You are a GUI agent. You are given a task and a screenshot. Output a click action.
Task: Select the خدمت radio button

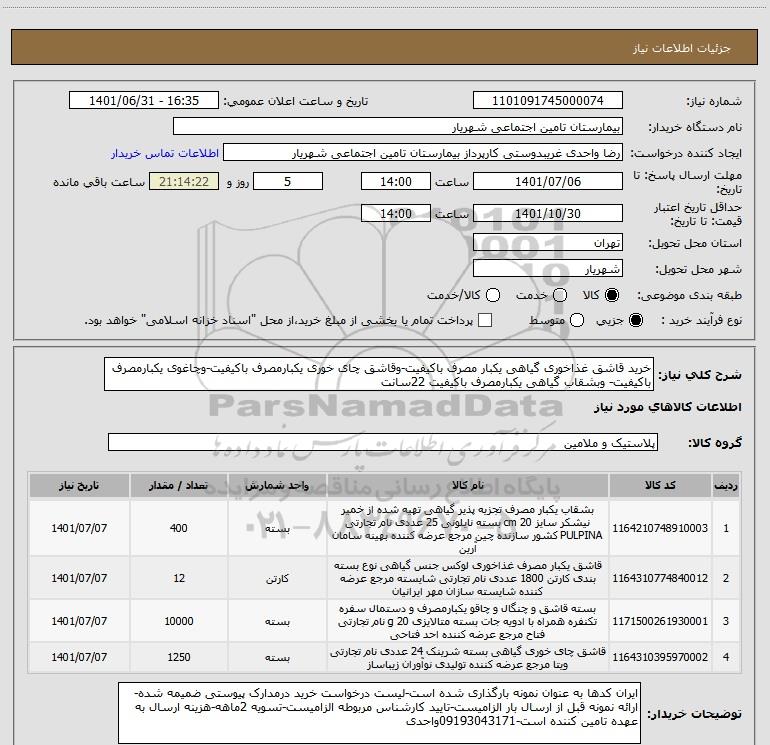[560, 295]
